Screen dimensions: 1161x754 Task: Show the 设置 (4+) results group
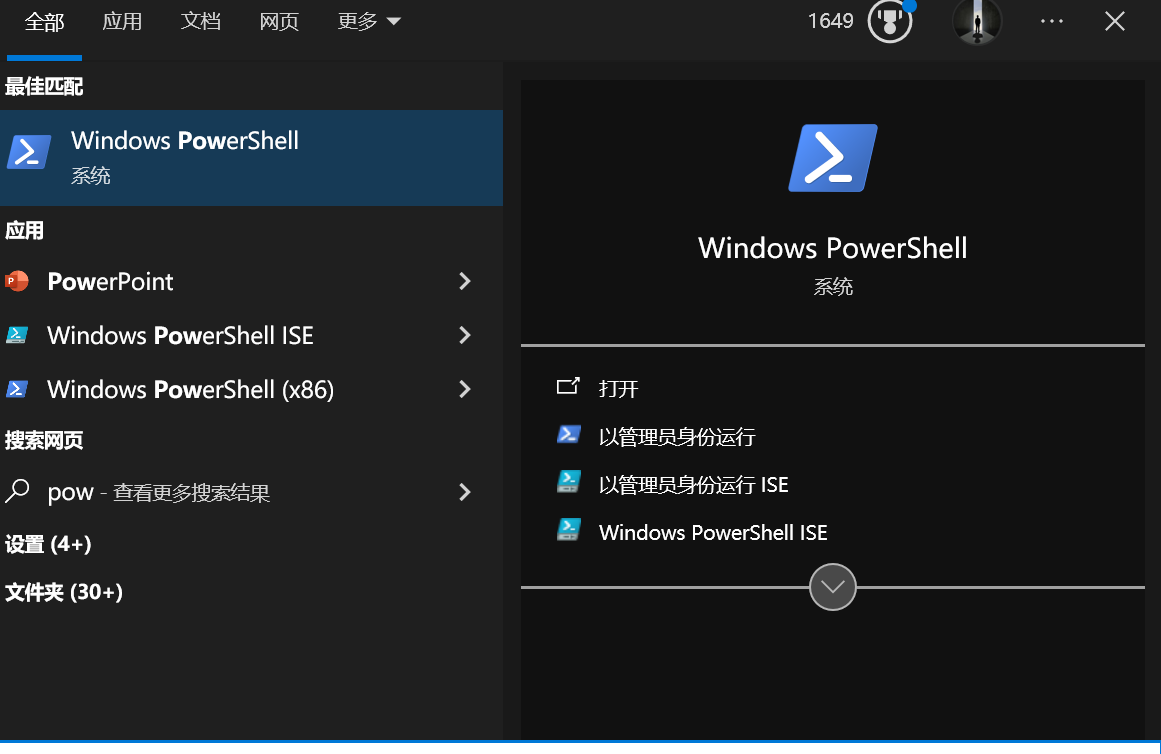point(48,544)
